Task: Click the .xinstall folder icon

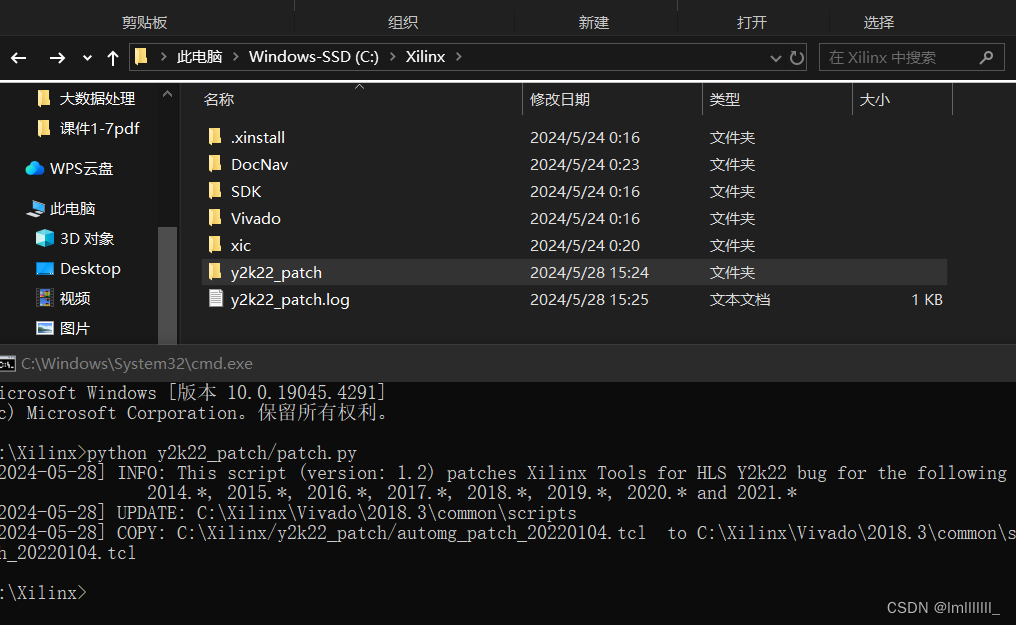Action: (x=215, y=137)
